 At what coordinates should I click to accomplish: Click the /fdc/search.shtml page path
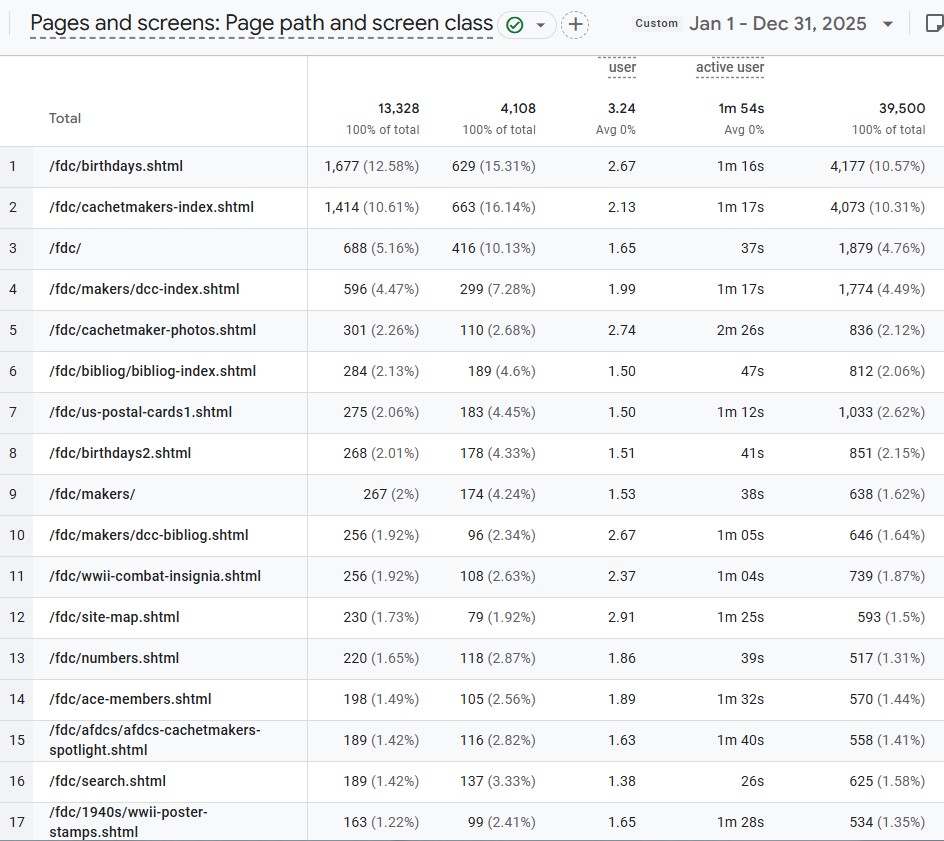pyautogui.click(x=107, y=781)
